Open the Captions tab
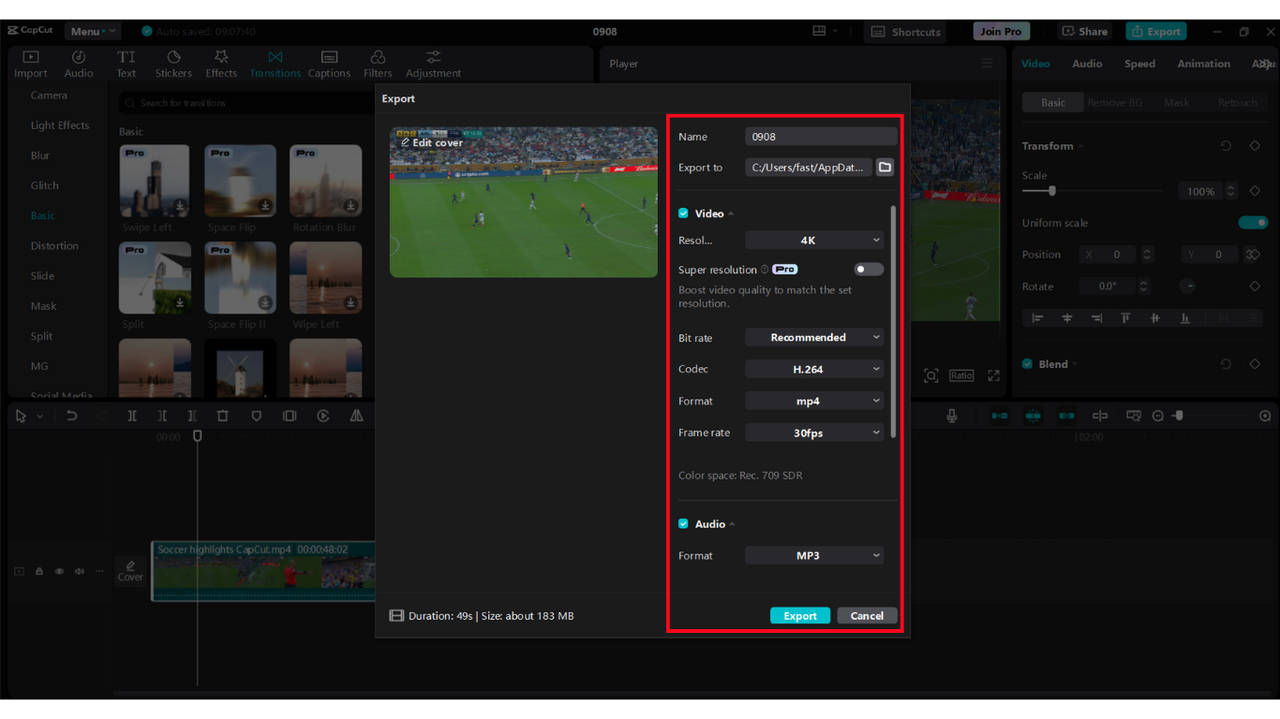The height and width of the screenshot is (719, 1280). coord(329,64)
